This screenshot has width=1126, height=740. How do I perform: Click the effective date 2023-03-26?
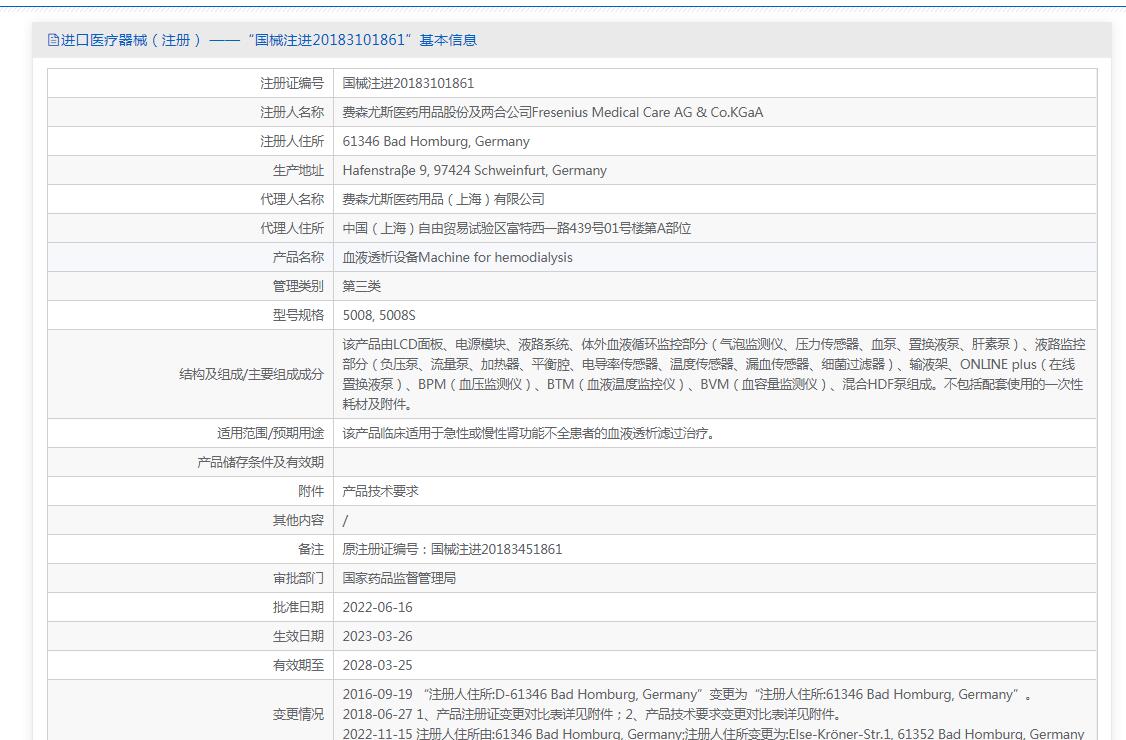click(x=377, y=636)
